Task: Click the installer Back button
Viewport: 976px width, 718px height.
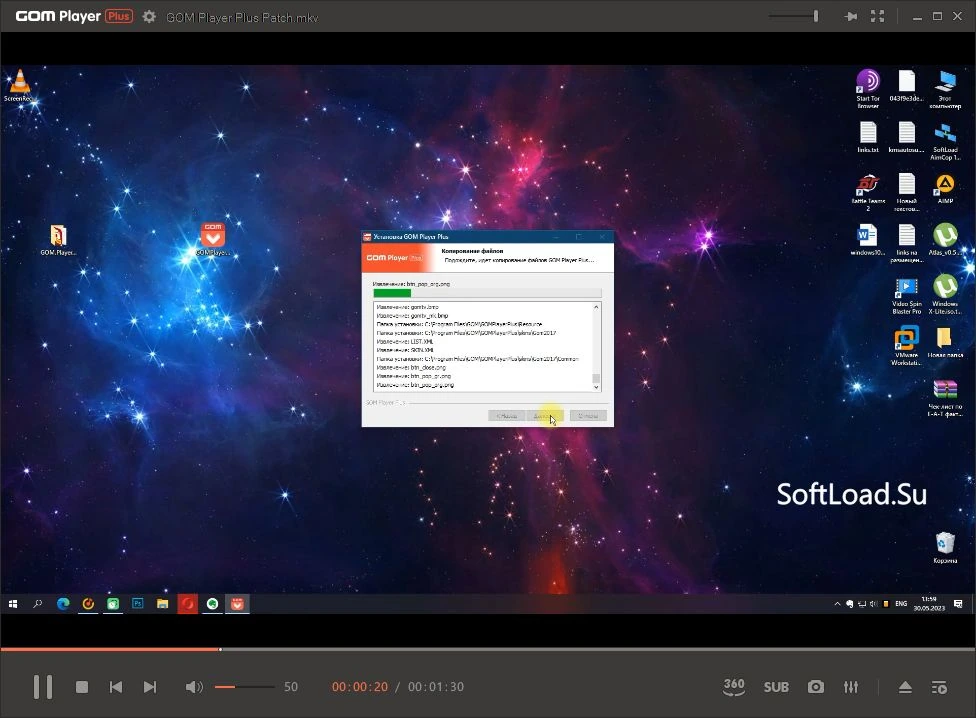Action: 506,416
